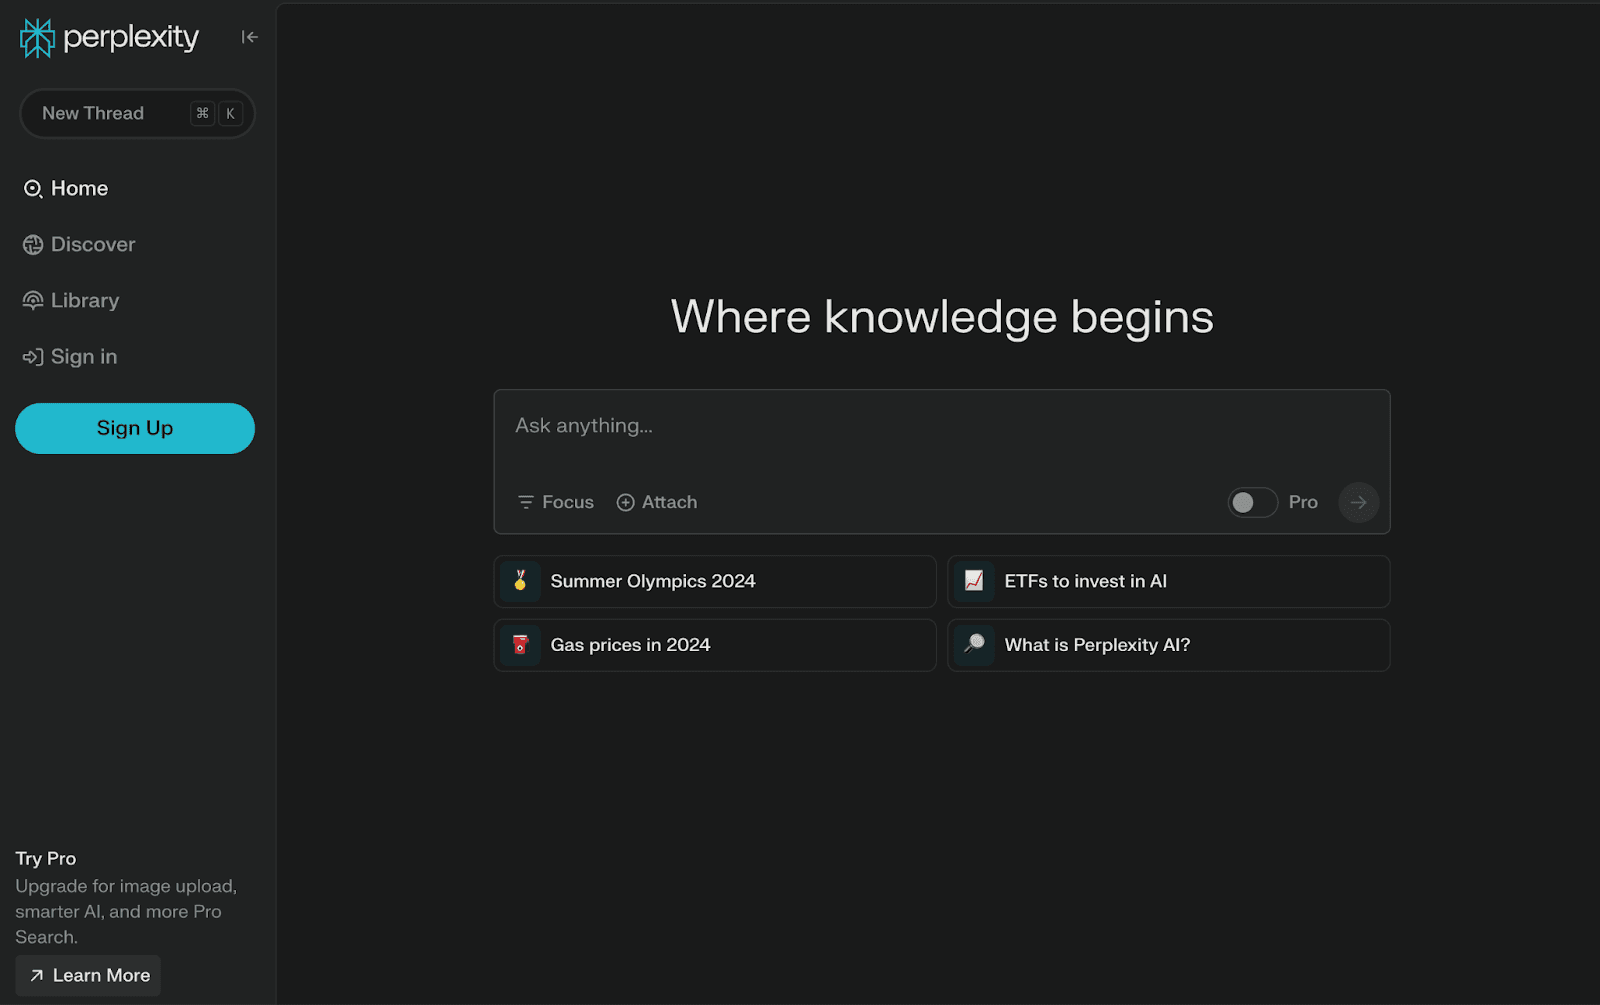Click the perplexity wordmark text
Screen dimensions: 1600x1005
point(131,38)
